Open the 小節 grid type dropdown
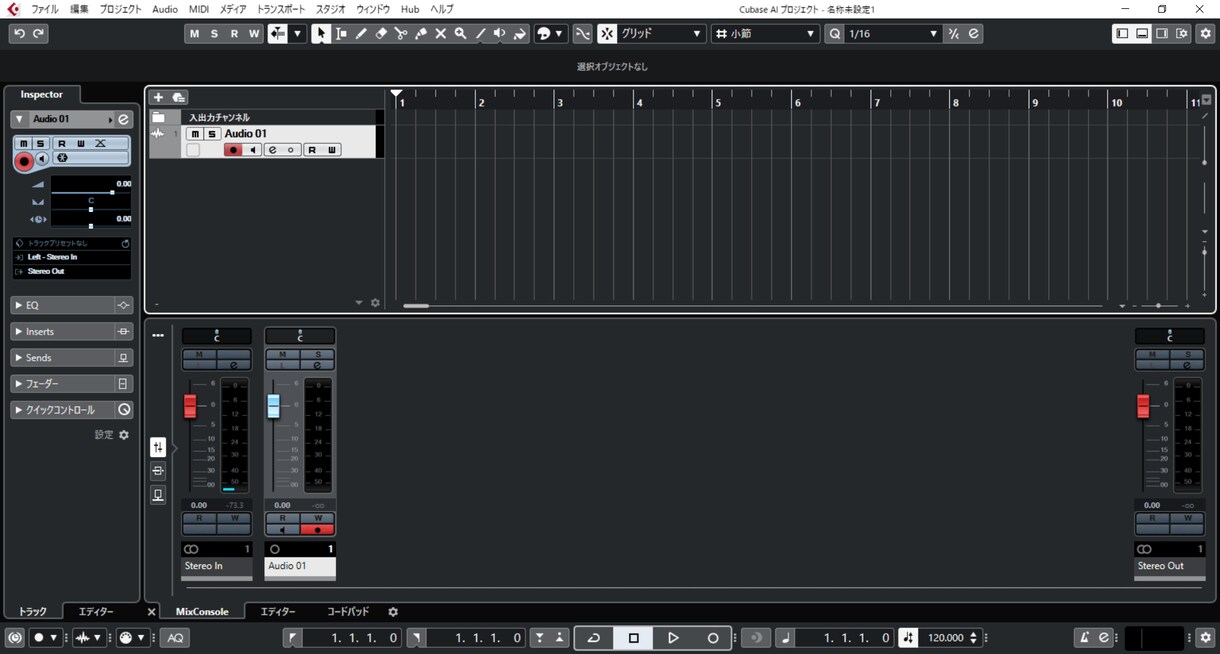Image resolution: width=1220 pixels, height=654 pixels. tap(766, 34)
